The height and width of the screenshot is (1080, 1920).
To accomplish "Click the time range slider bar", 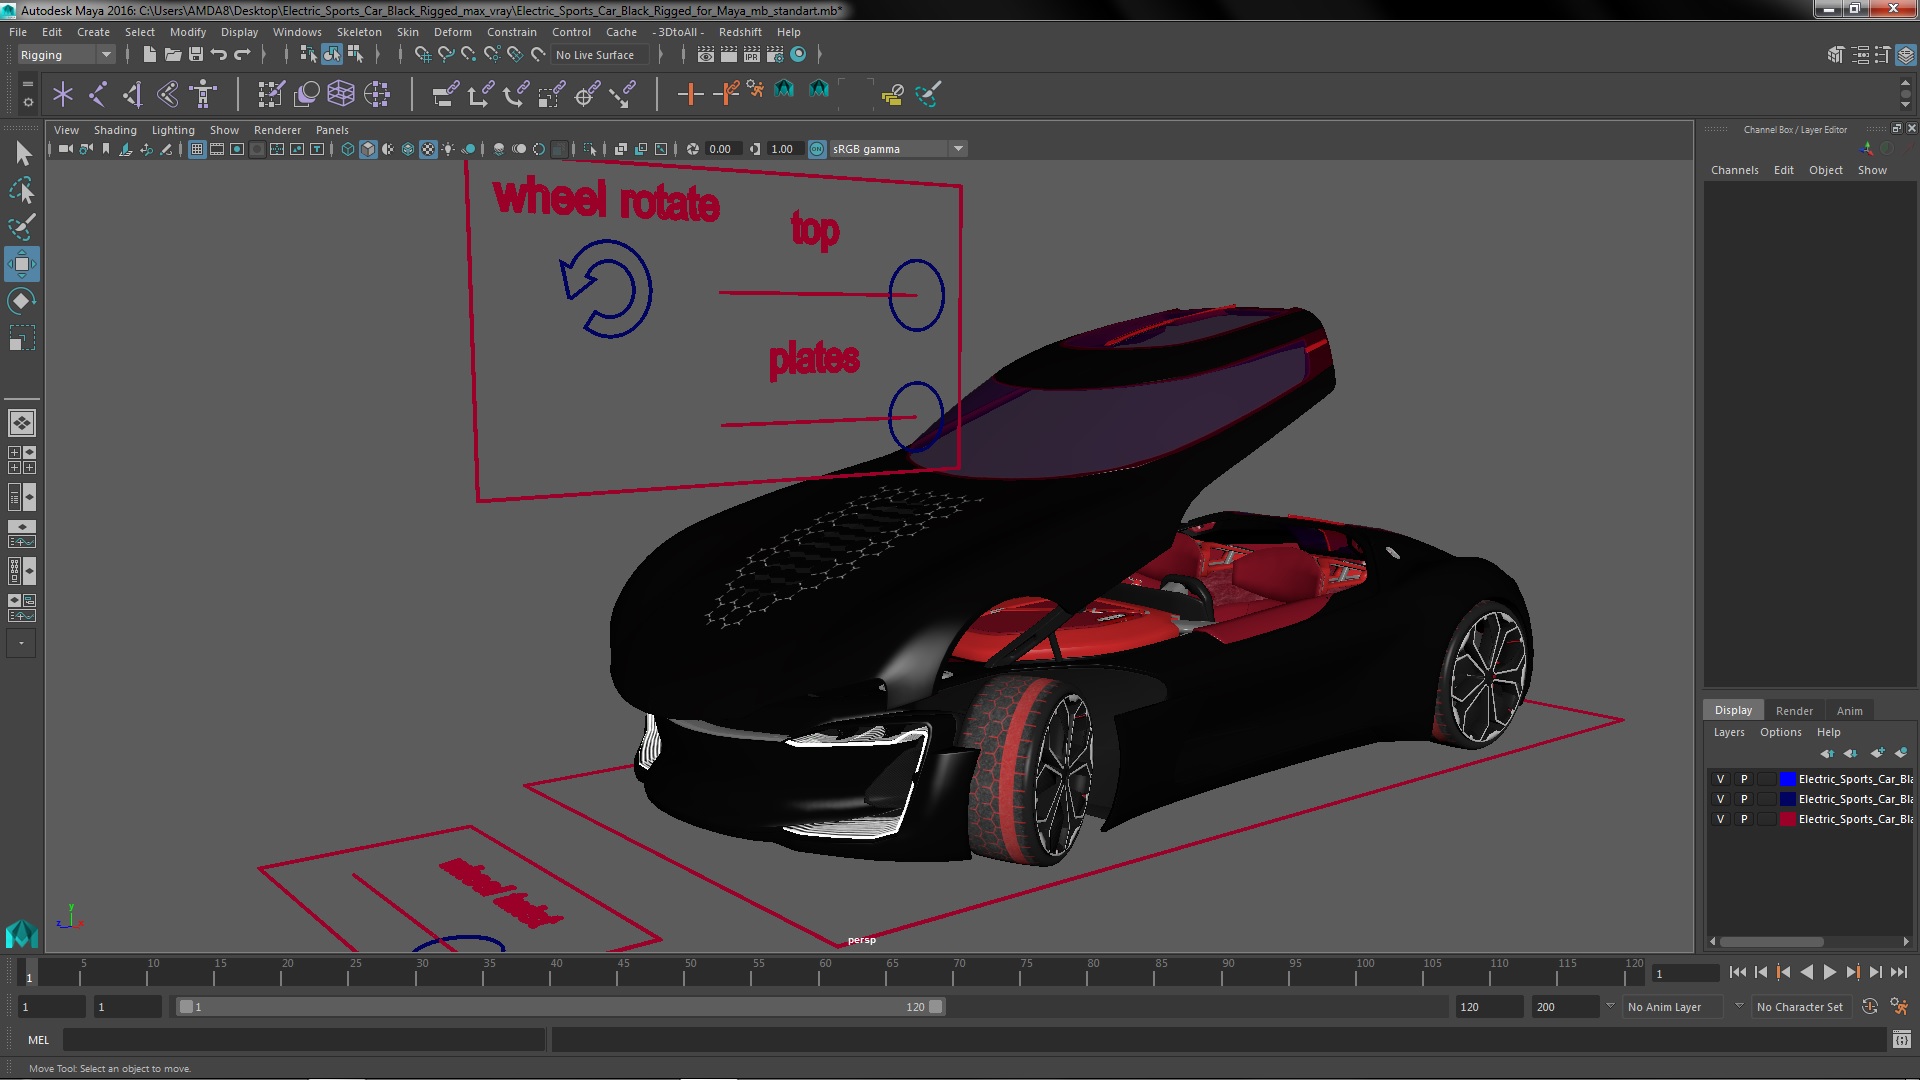I will (560, 1007).
